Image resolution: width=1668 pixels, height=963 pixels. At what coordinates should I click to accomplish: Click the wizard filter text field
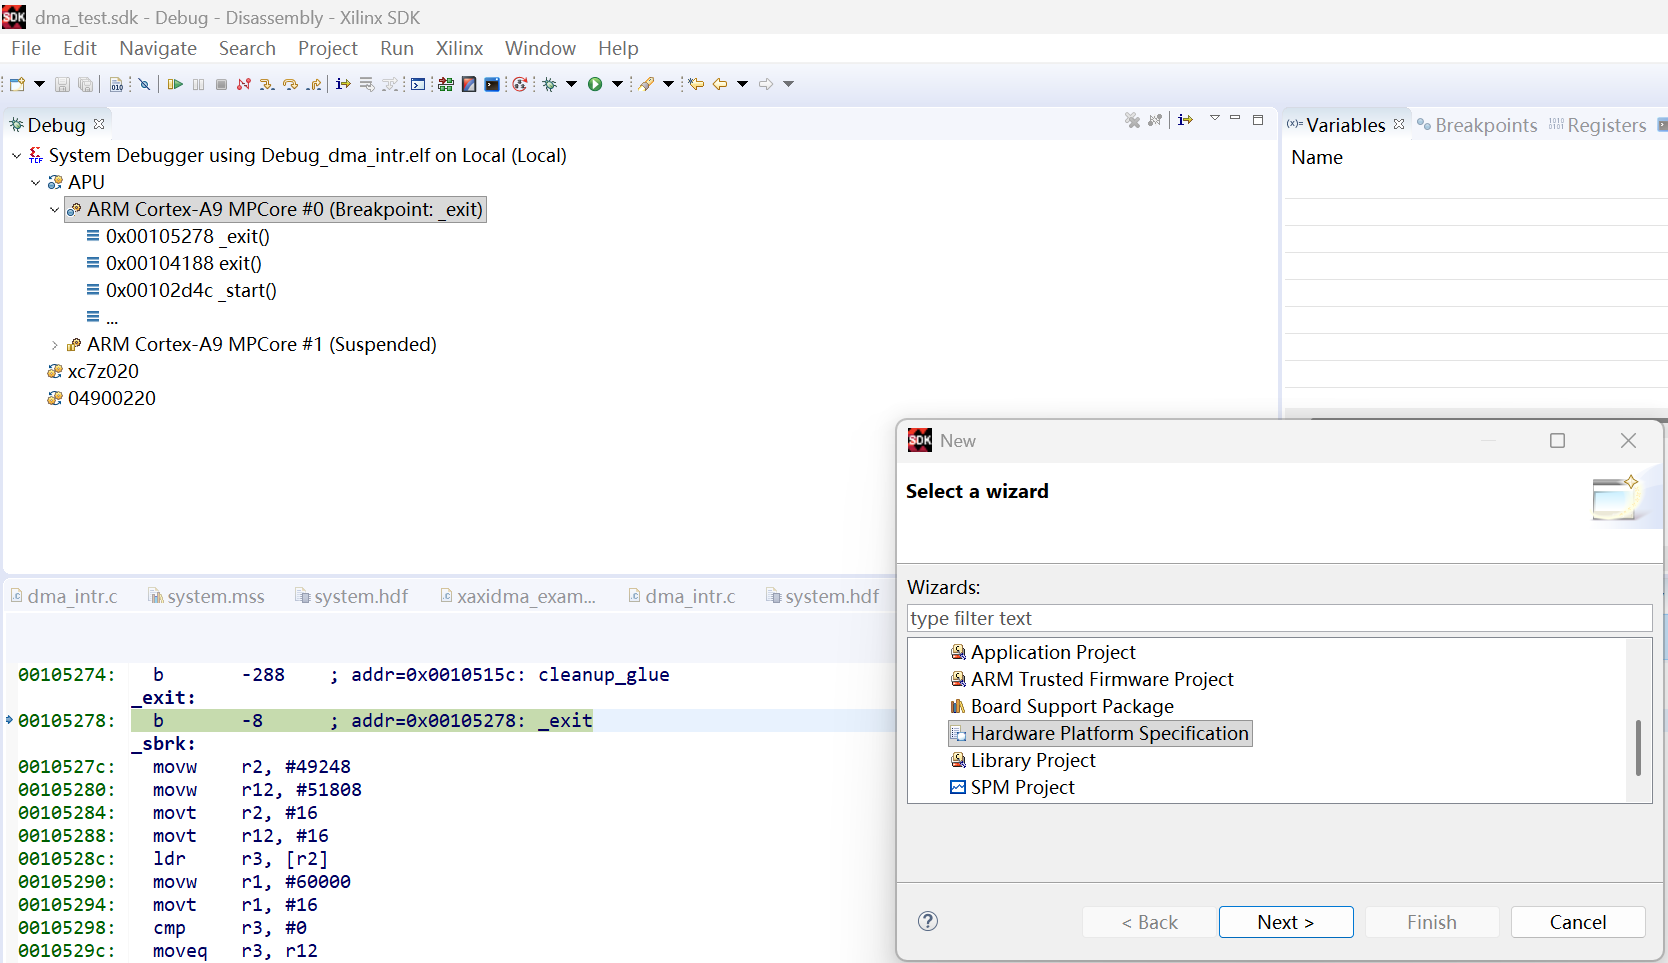1279,618
